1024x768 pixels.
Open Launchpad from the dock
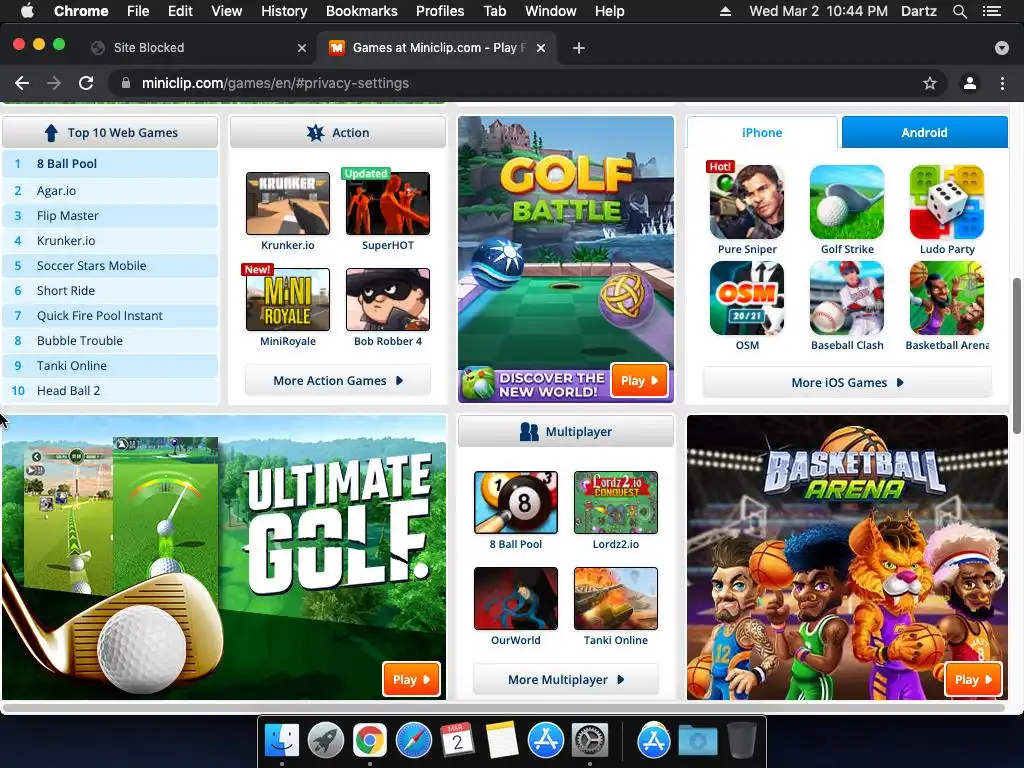[326, 740]
